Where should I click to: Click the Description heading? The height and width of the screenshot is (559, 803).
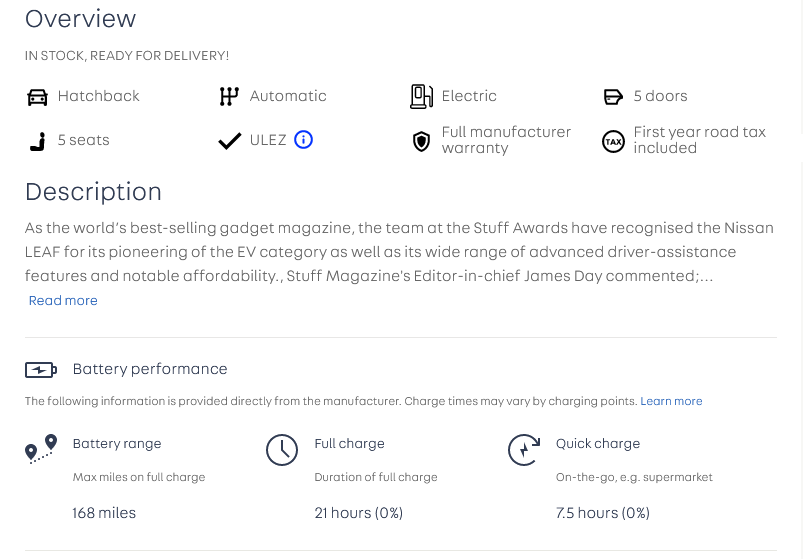93,192
